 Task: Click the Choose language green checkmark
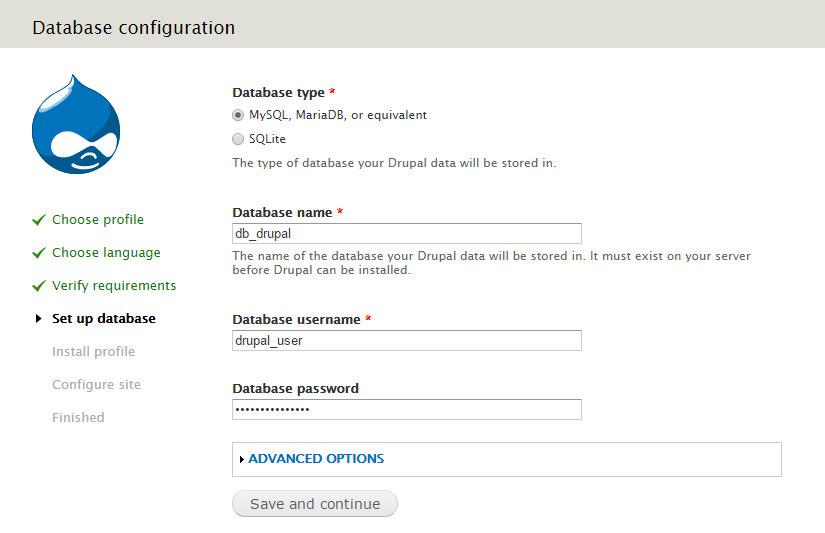(x=38, y=253)
